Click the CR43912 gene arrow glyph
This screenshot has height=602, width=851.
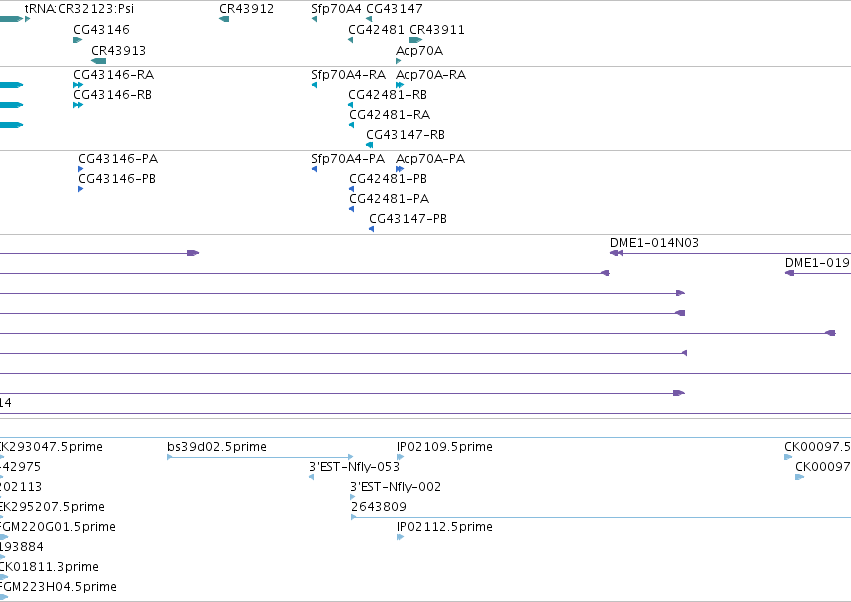click(224, 19)
